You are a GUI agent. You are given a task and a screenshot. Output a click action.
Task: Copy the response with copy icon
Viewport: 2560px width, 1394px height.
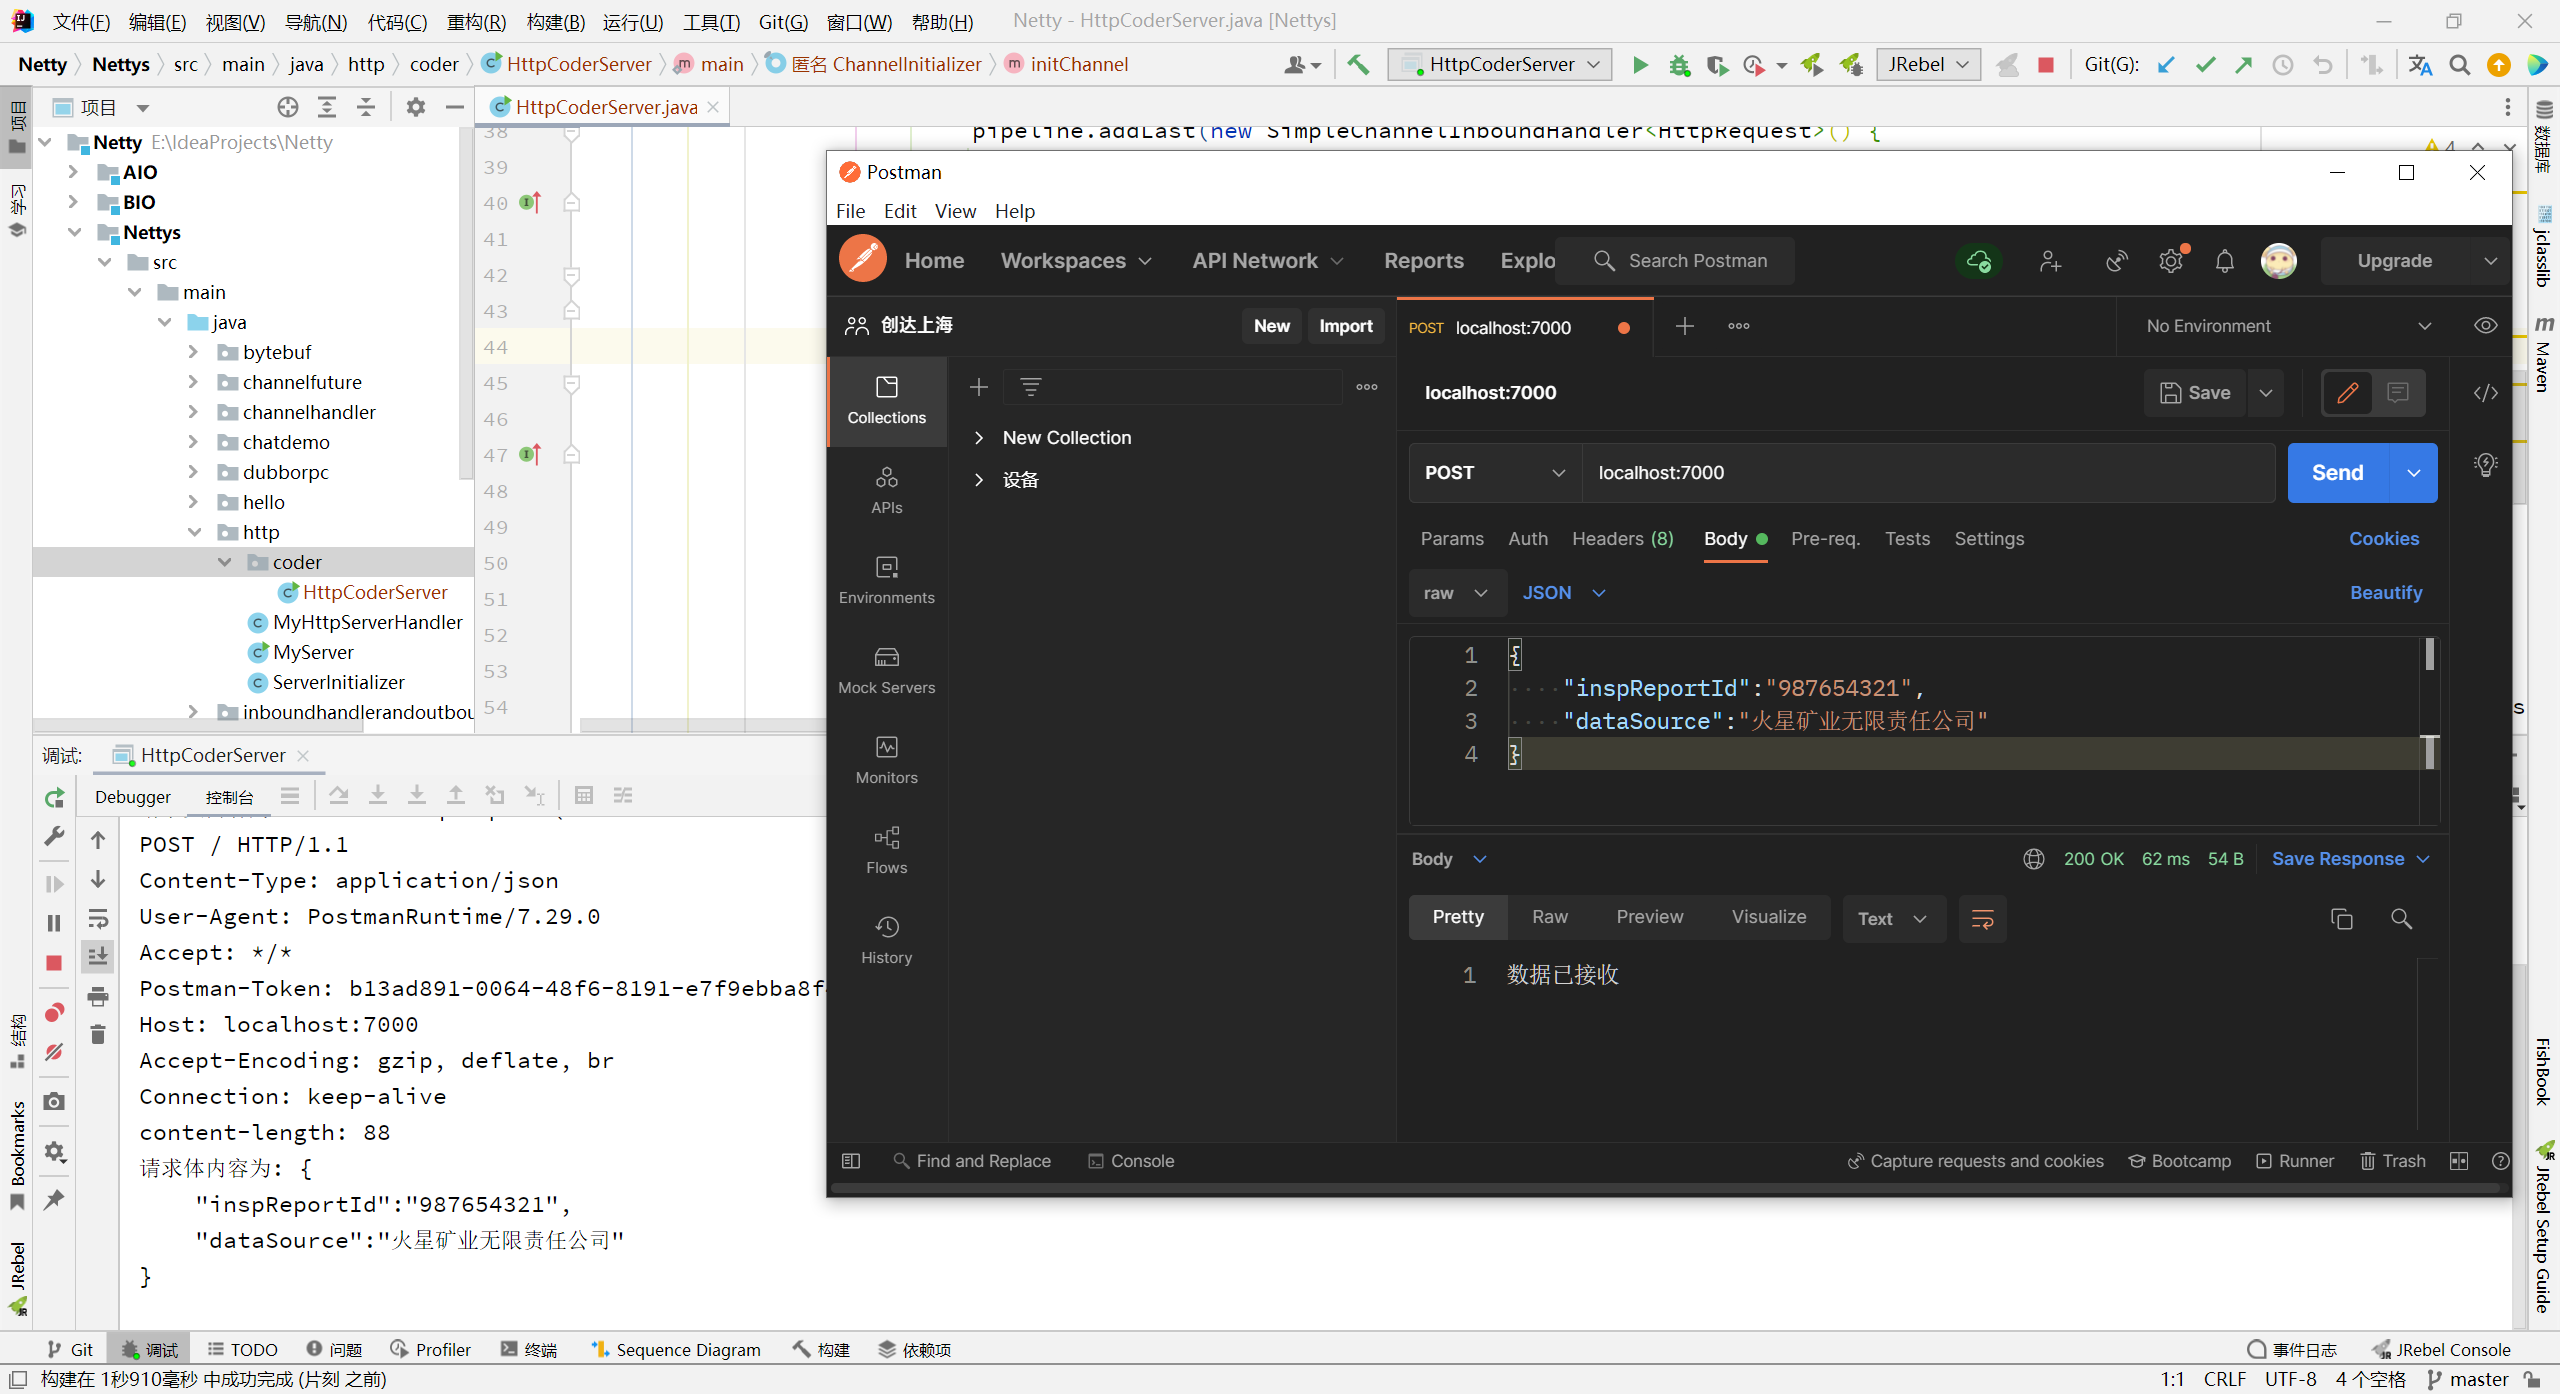pos(2341,919)
